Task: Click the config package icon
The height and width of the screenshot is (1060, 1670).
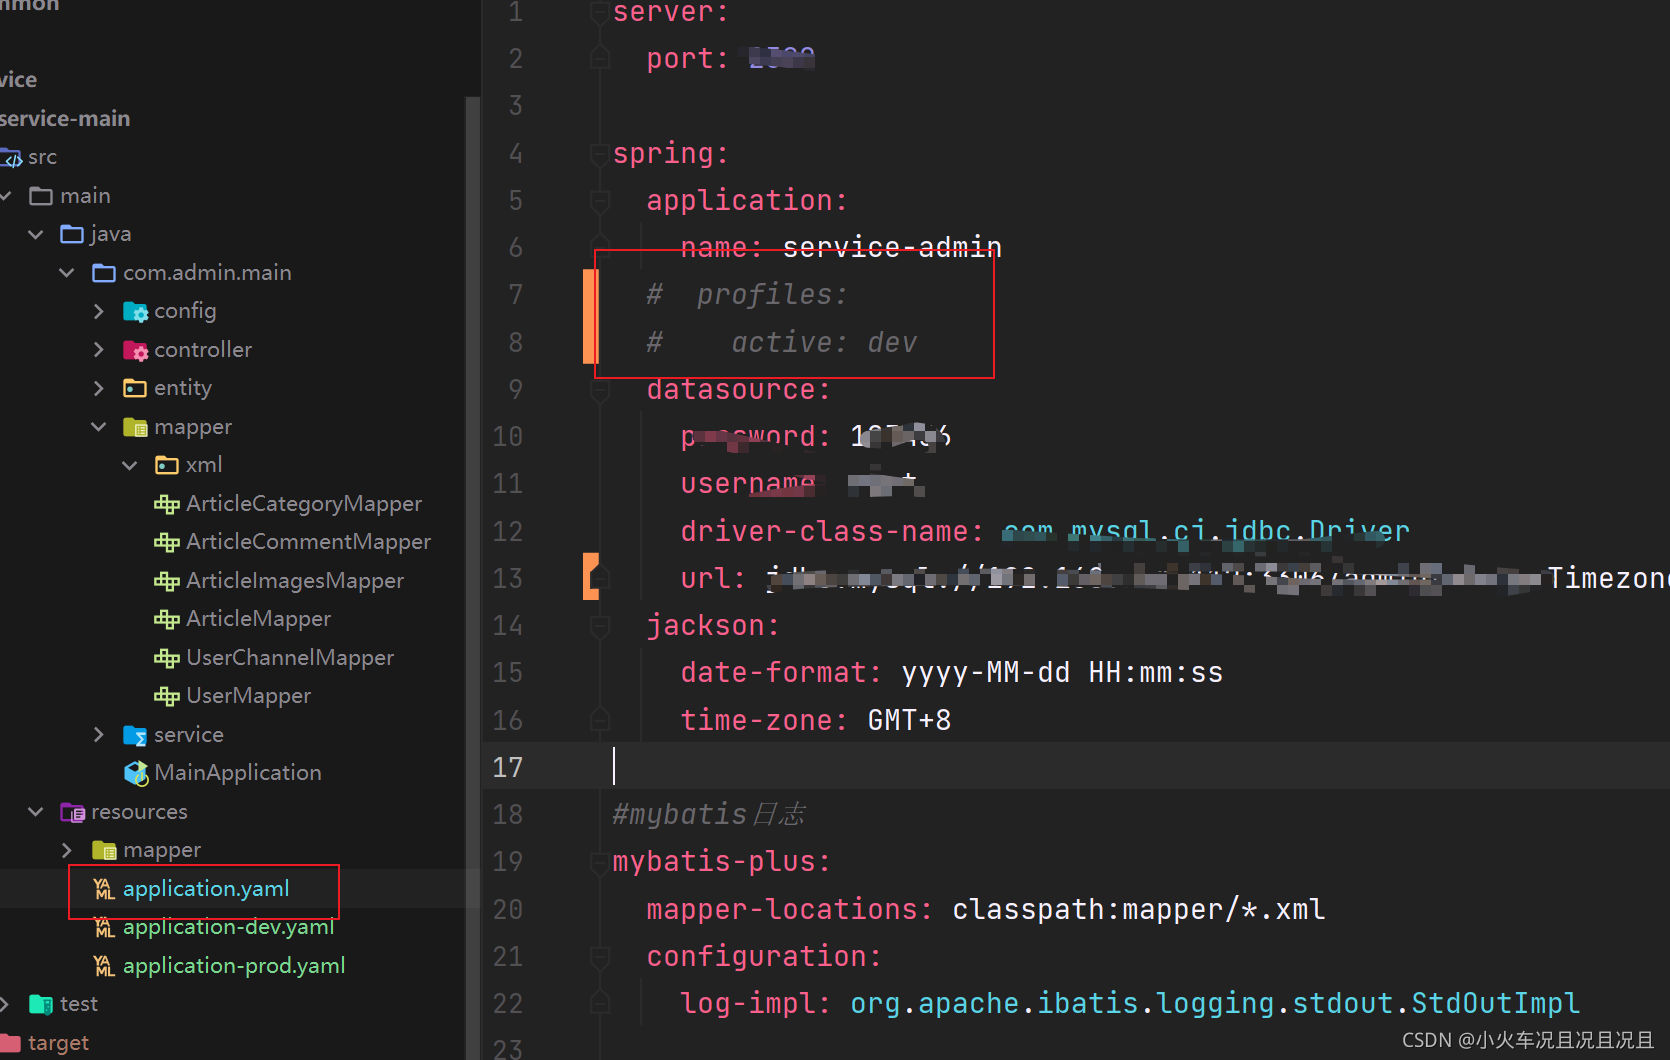Action: [x=135, y=310]
